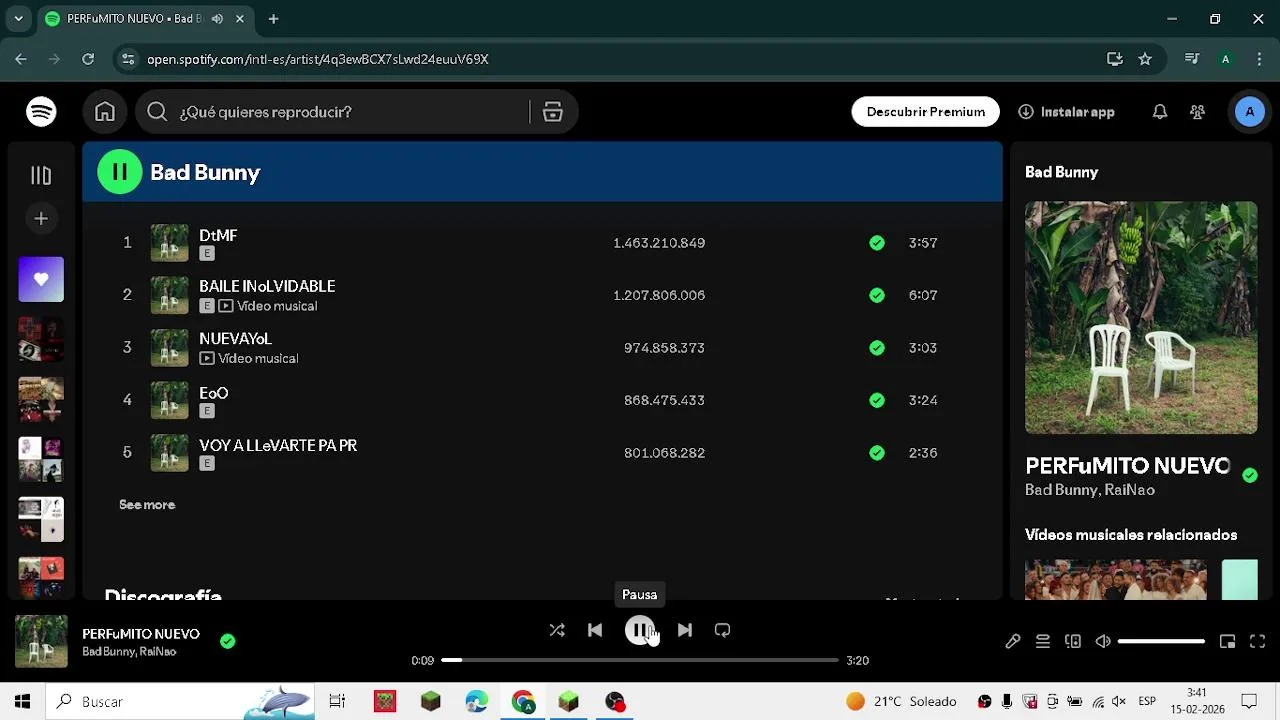The width and height of the screenshot is (1280, 720).
Task: Toggle saved check in the right panel
Action: tap(1250, 476)
